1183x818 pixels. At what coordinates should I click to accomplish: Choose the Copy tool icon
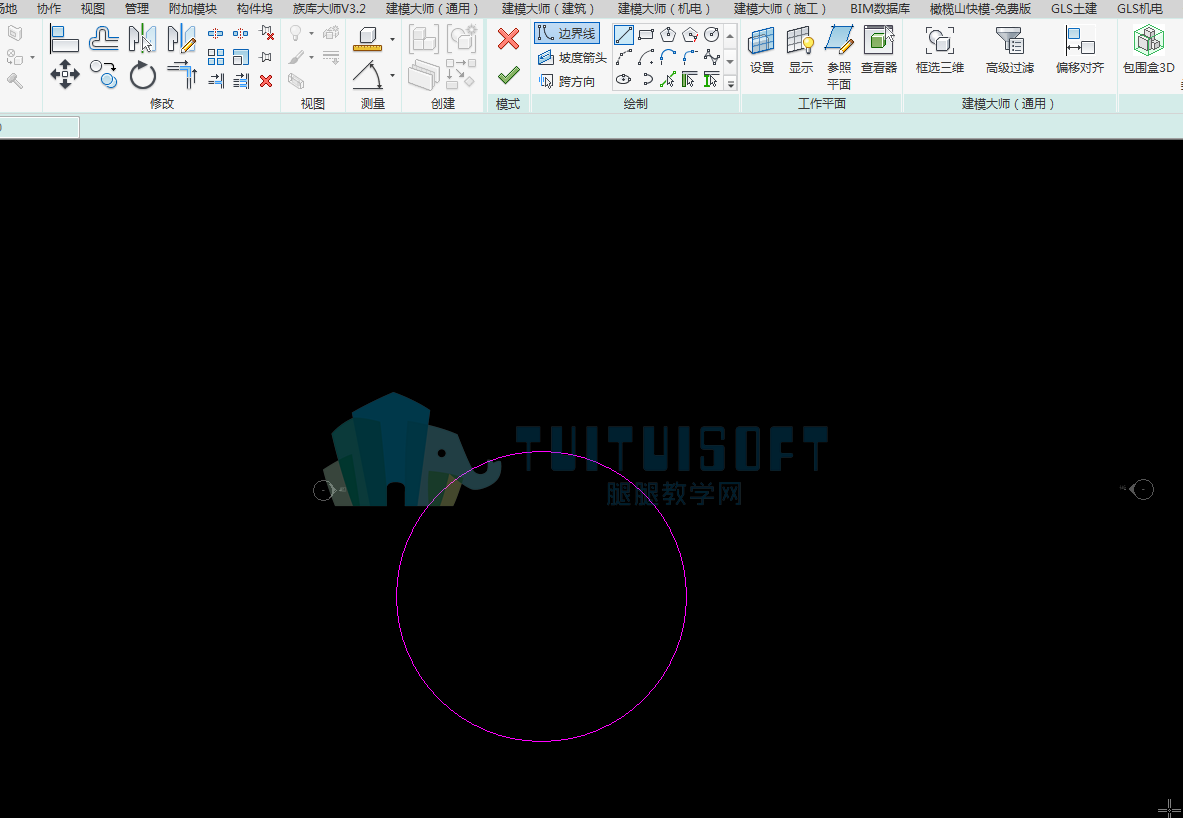click(103, 74)
